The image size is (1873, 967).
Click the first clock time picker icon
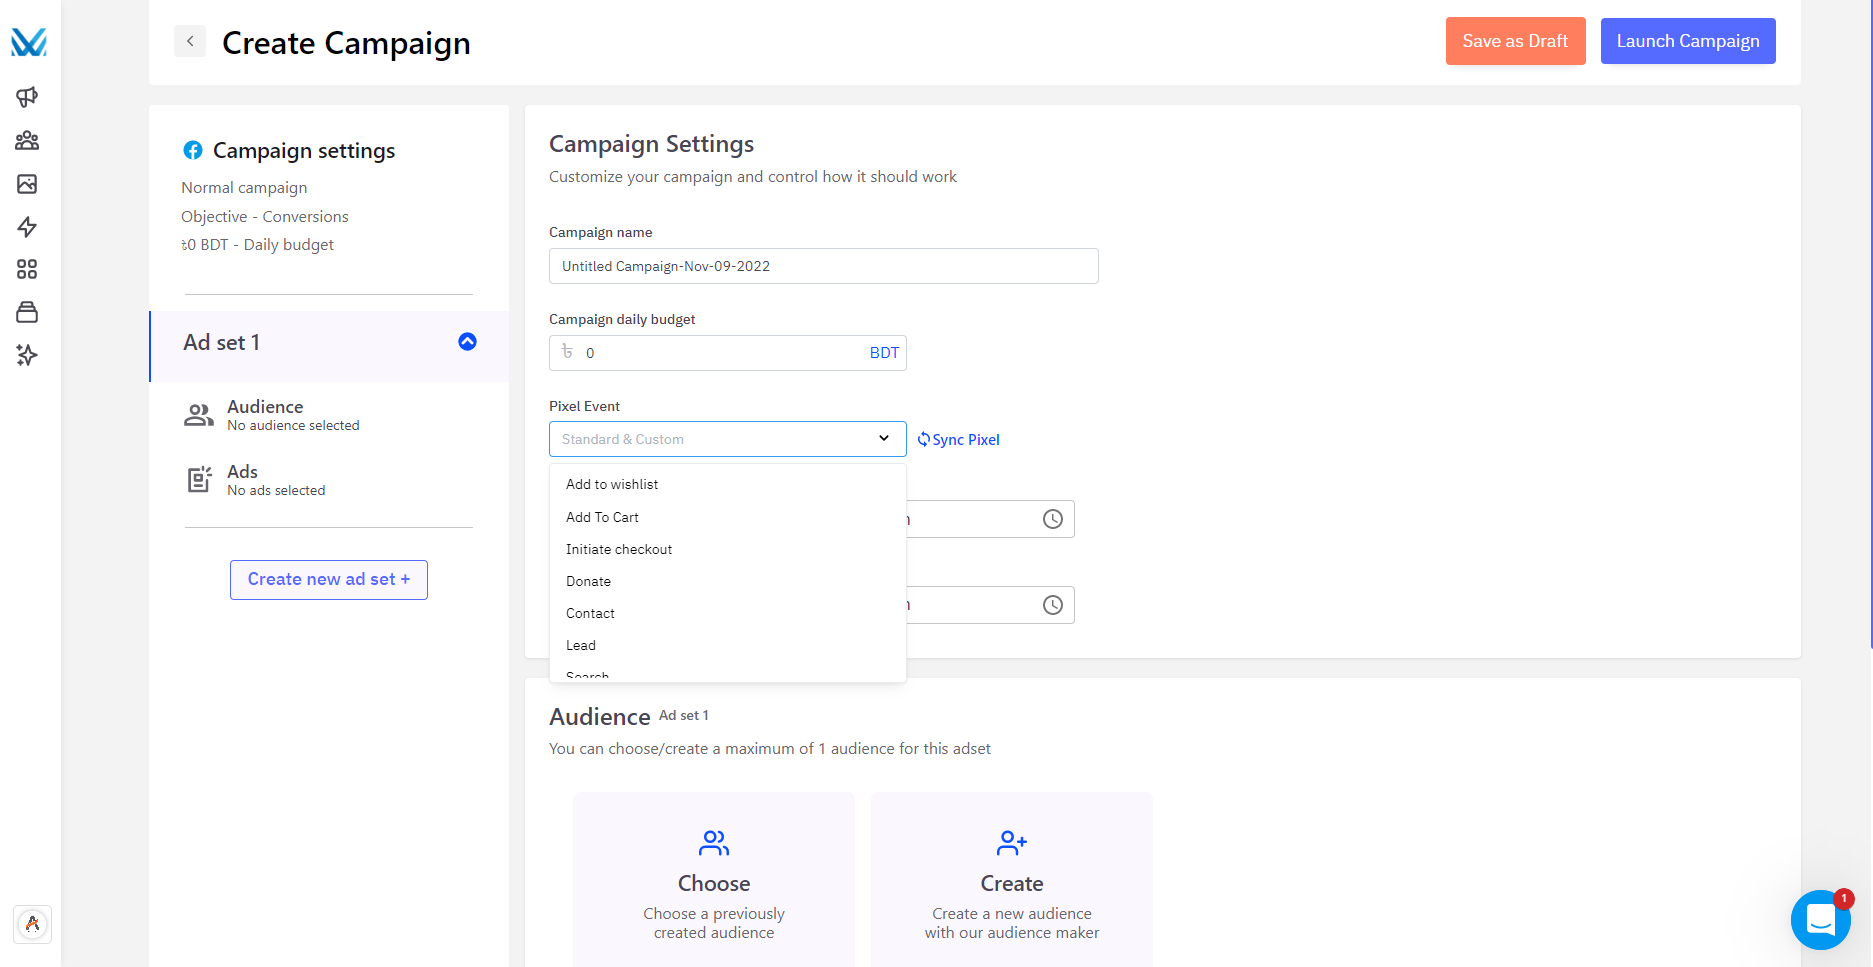click(x=1052, y=519)
